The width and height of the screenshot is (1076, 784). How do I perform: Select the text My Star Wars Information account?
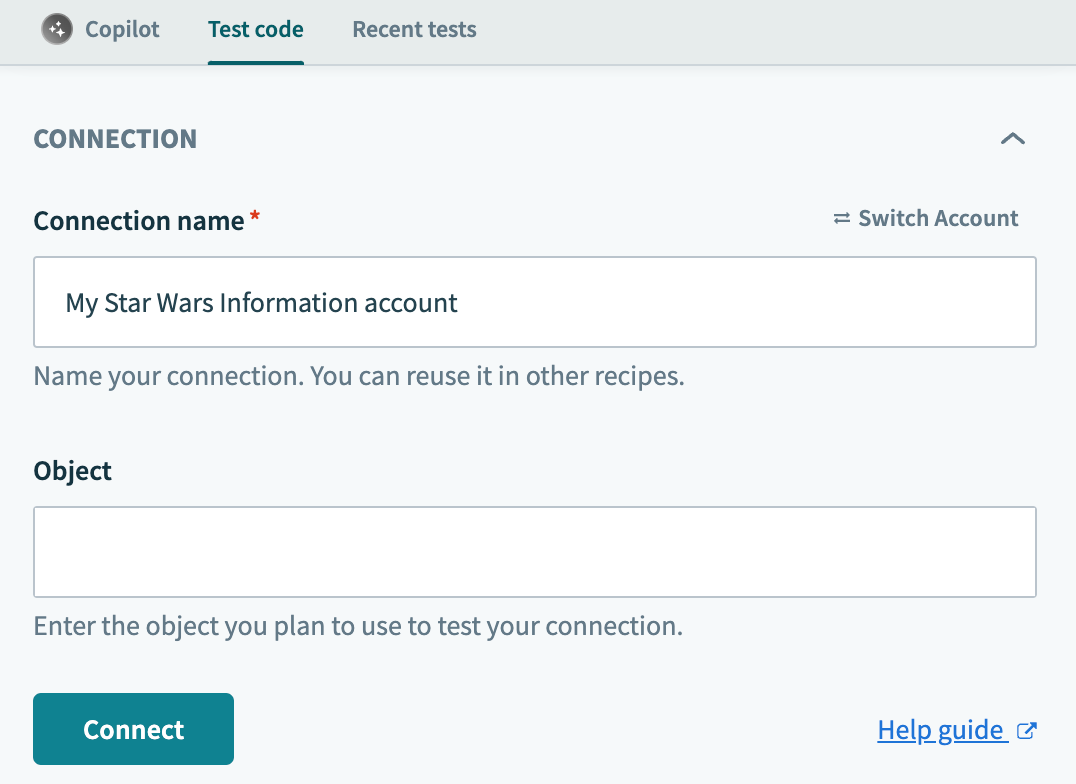pos(261,302)
